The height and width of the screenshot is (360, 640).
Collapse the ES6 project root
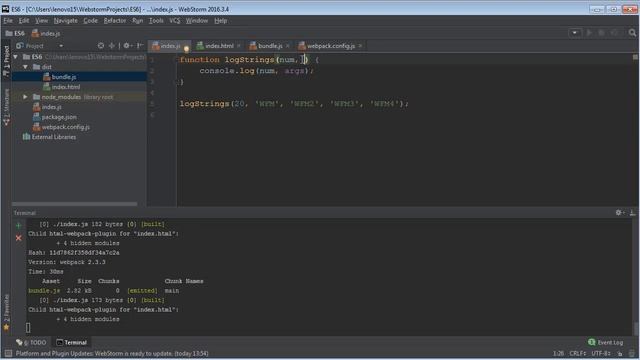point(16,57)
